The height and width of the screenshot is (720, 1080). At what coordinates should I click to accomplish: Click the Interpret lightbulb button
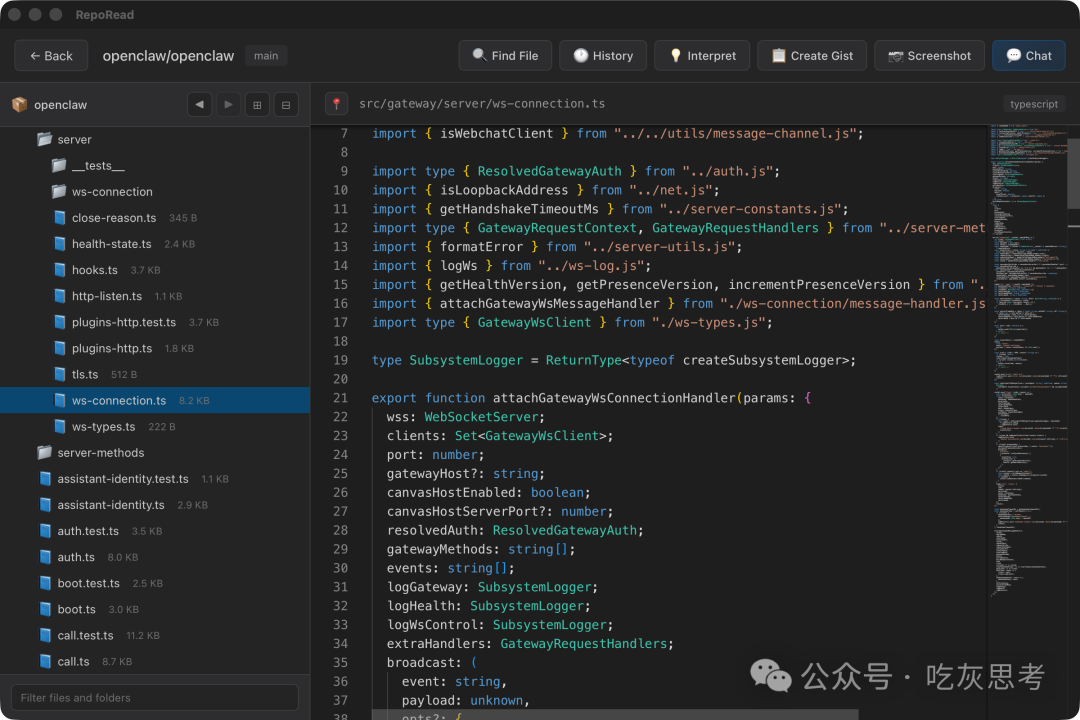point(702,56)
